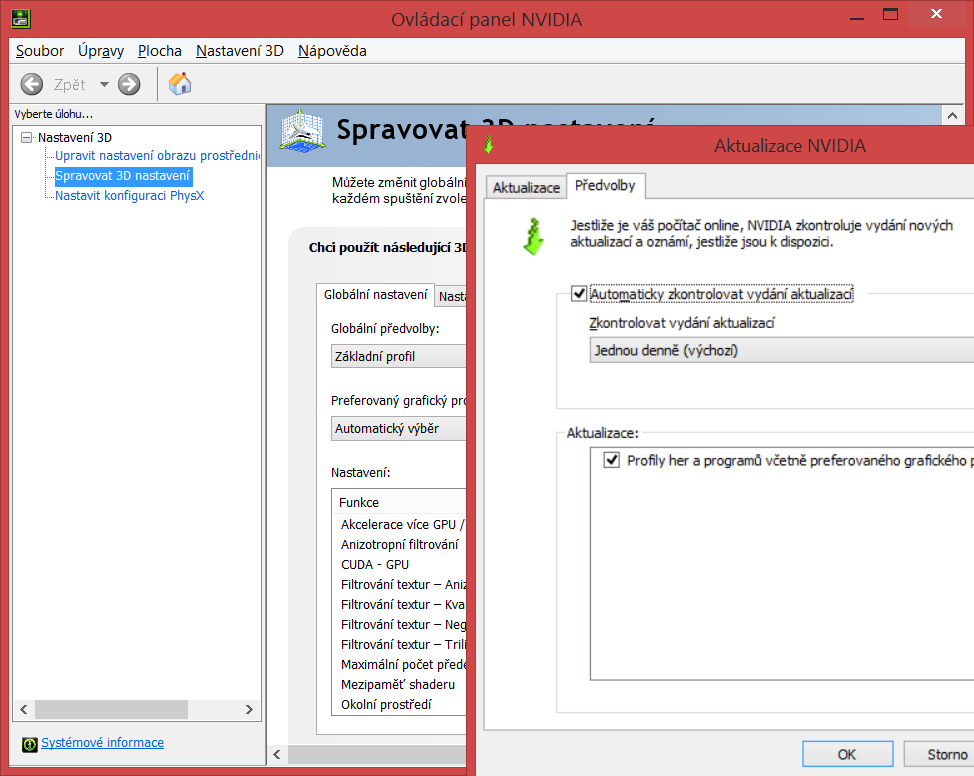974x776 pixels.
Task: Open the Systémové informace link
Action: tap(102, 742)
